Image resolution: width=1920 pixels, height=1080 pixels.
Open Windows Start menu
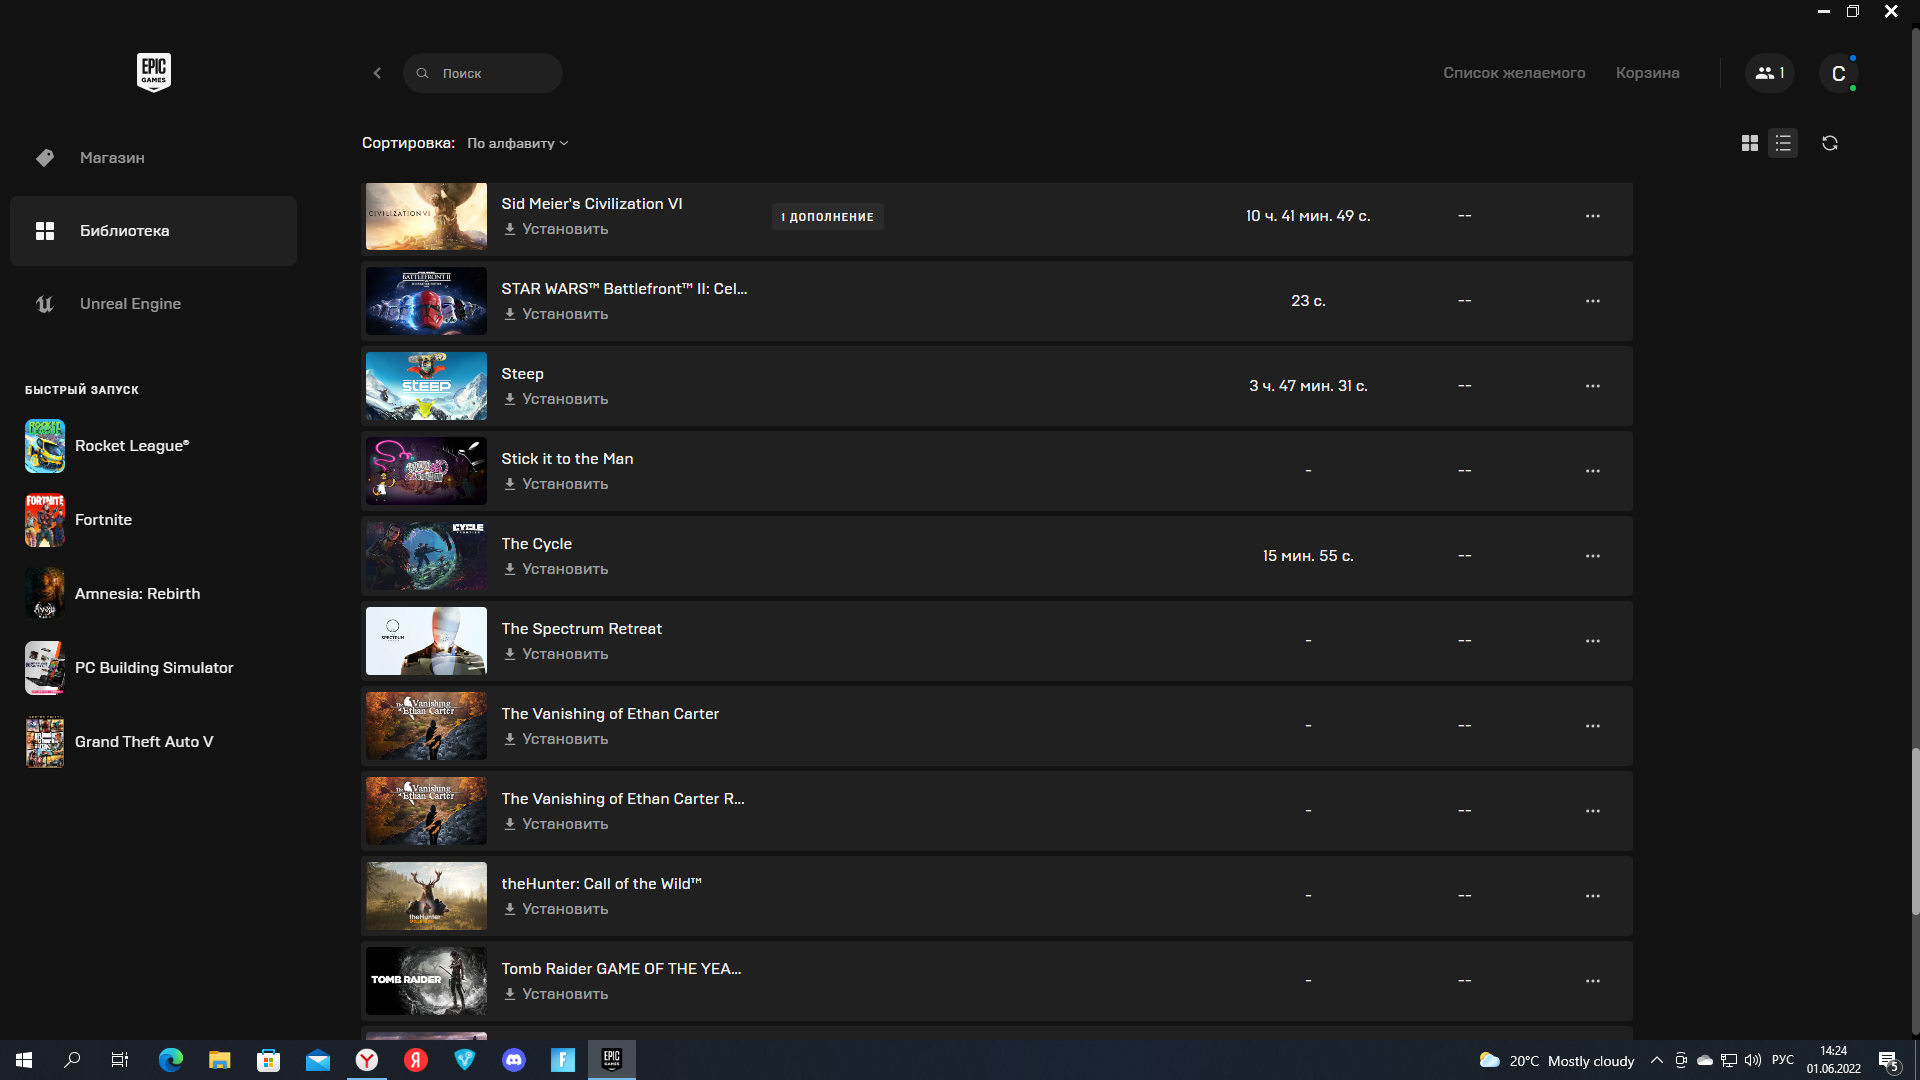click(24, 1060)
